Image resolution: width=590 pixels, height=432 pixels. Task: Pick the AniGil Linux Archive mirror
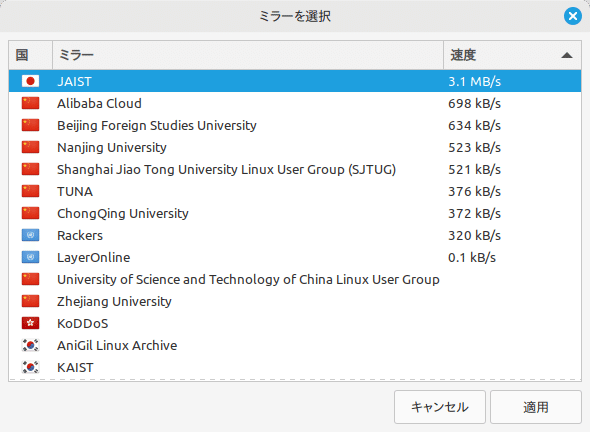[295, 345]
